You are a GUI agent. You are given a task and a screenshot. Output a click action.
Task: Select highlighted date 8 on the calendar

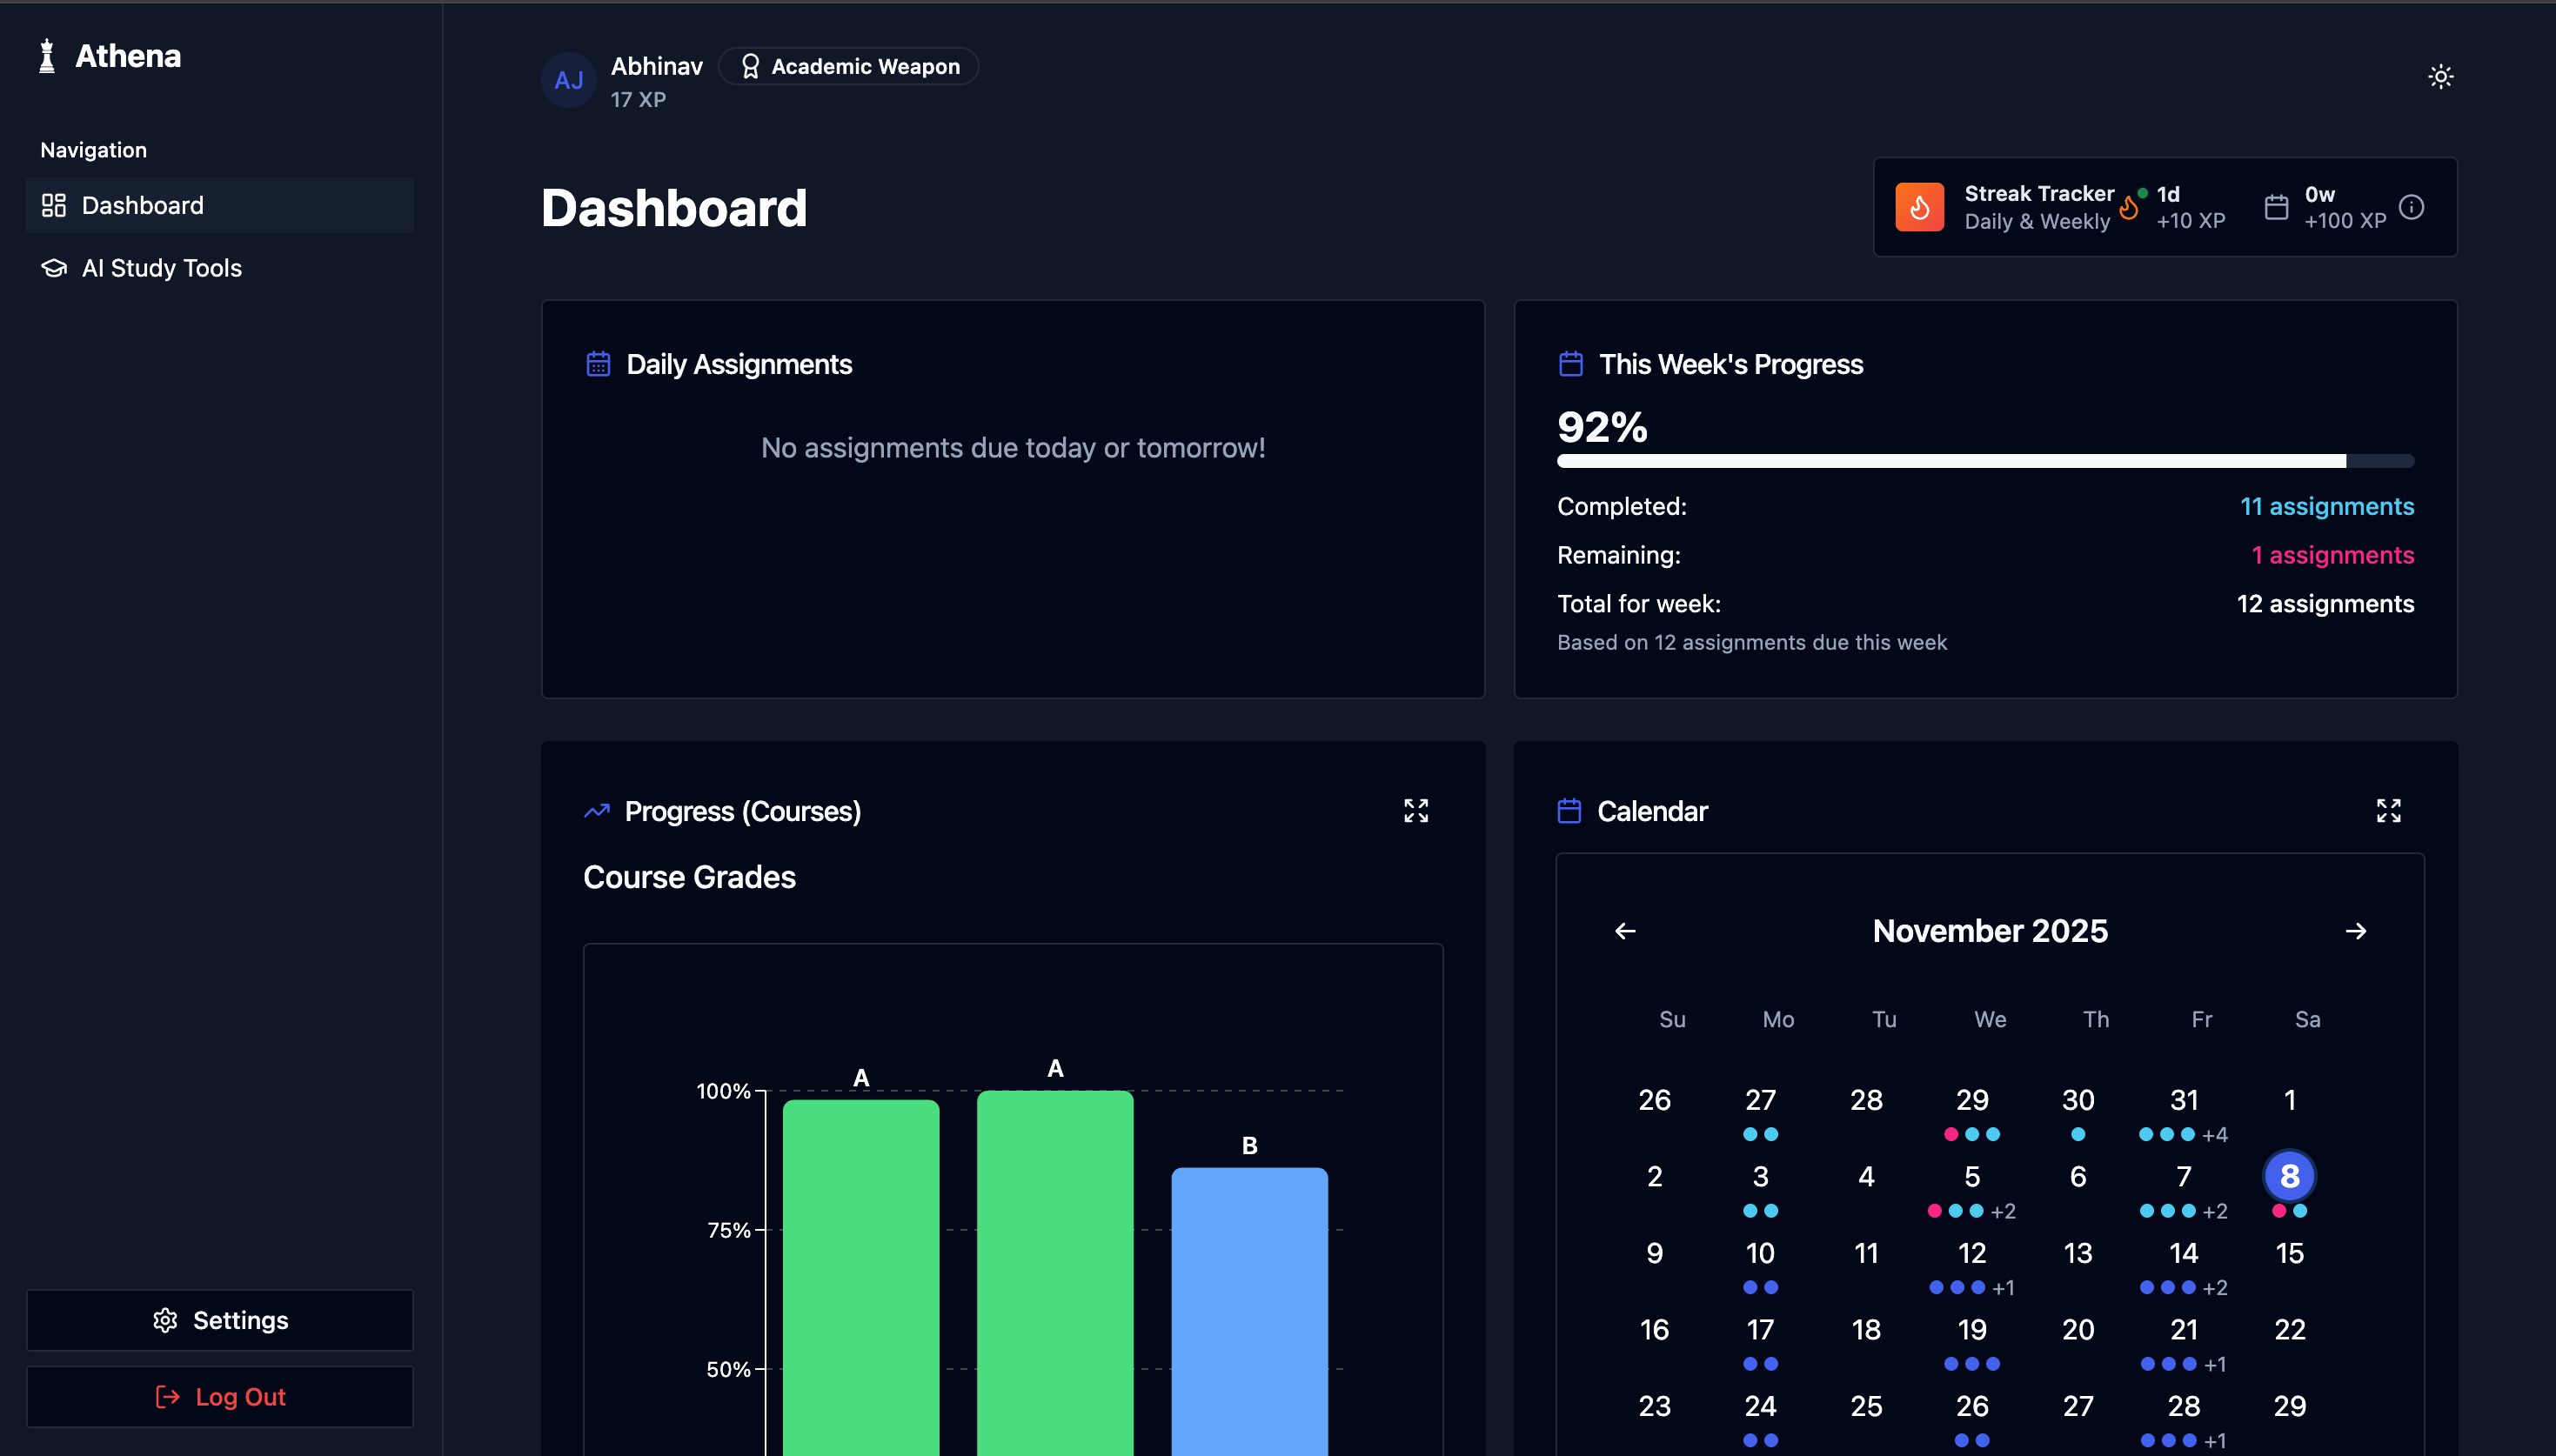2289,1176
